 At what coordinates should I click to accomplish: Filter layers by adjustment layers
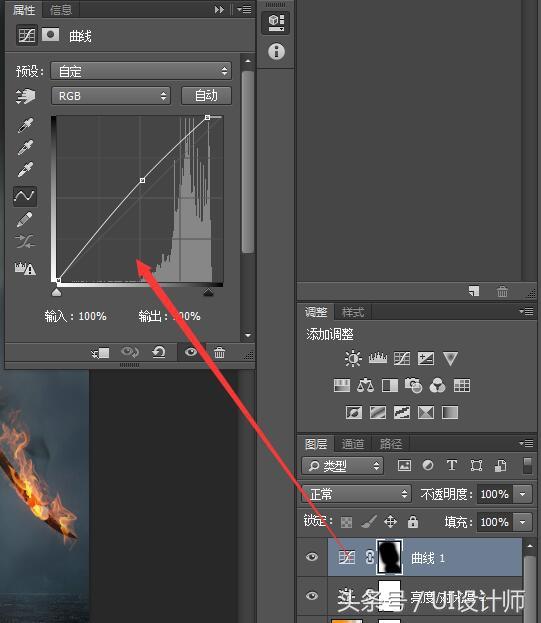click(x=428, y=465)
